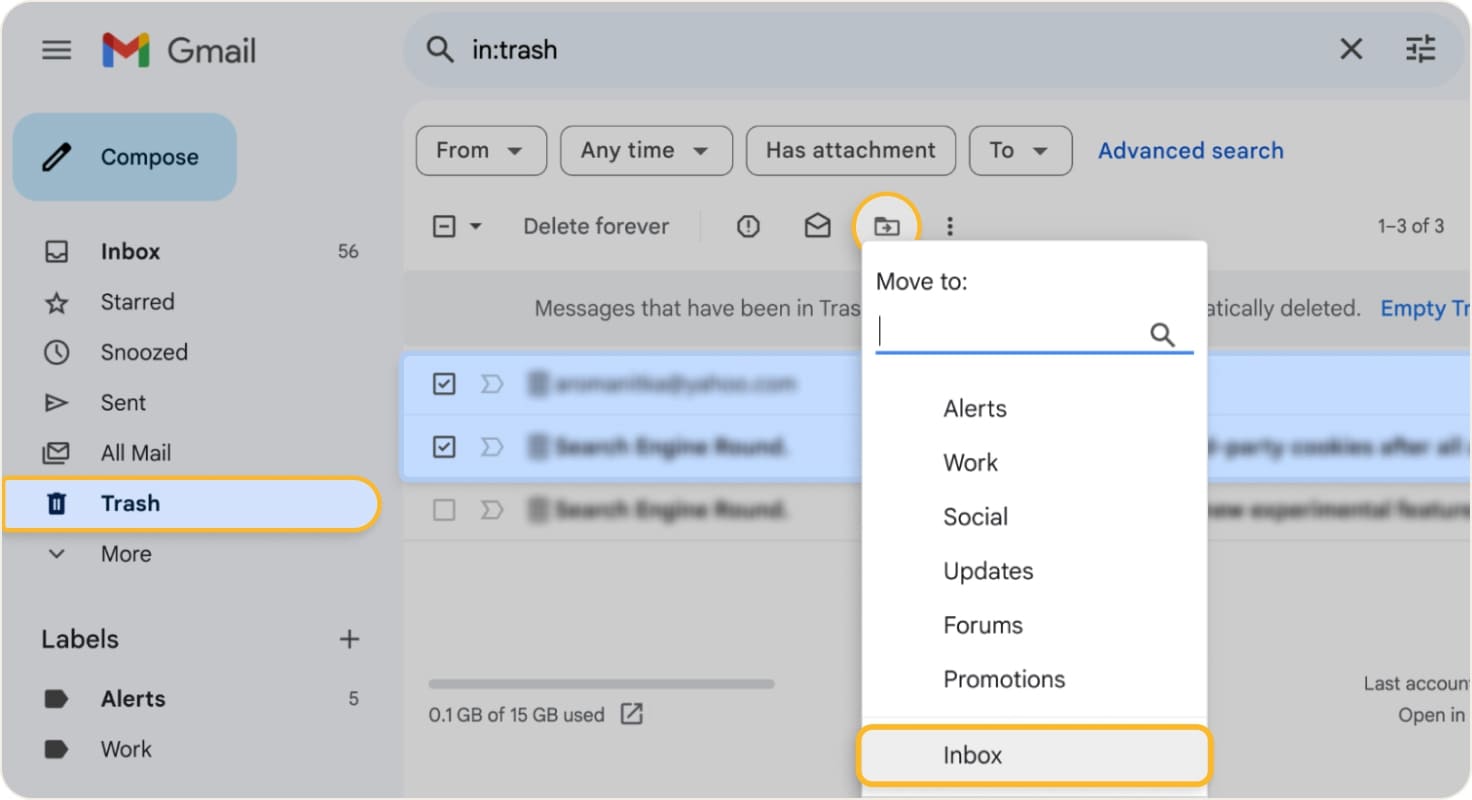
Task: Select Promotions in Move to menu
Action: click(x=1004, y=679)
